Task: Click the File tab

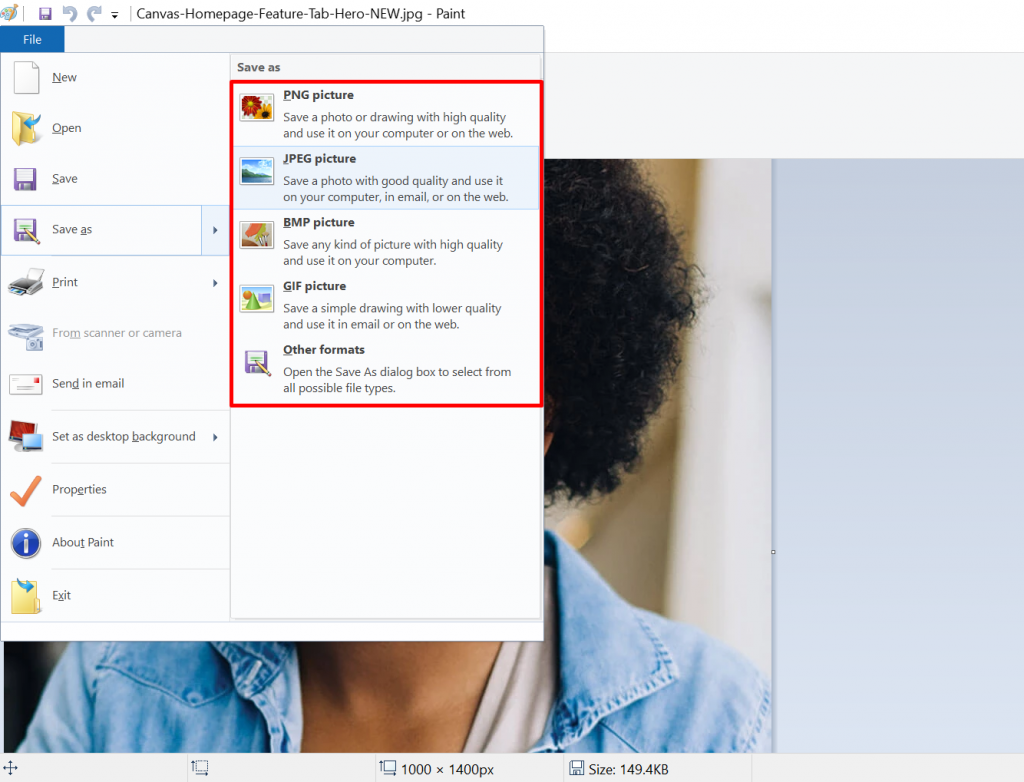Action: tap(32, 39)
